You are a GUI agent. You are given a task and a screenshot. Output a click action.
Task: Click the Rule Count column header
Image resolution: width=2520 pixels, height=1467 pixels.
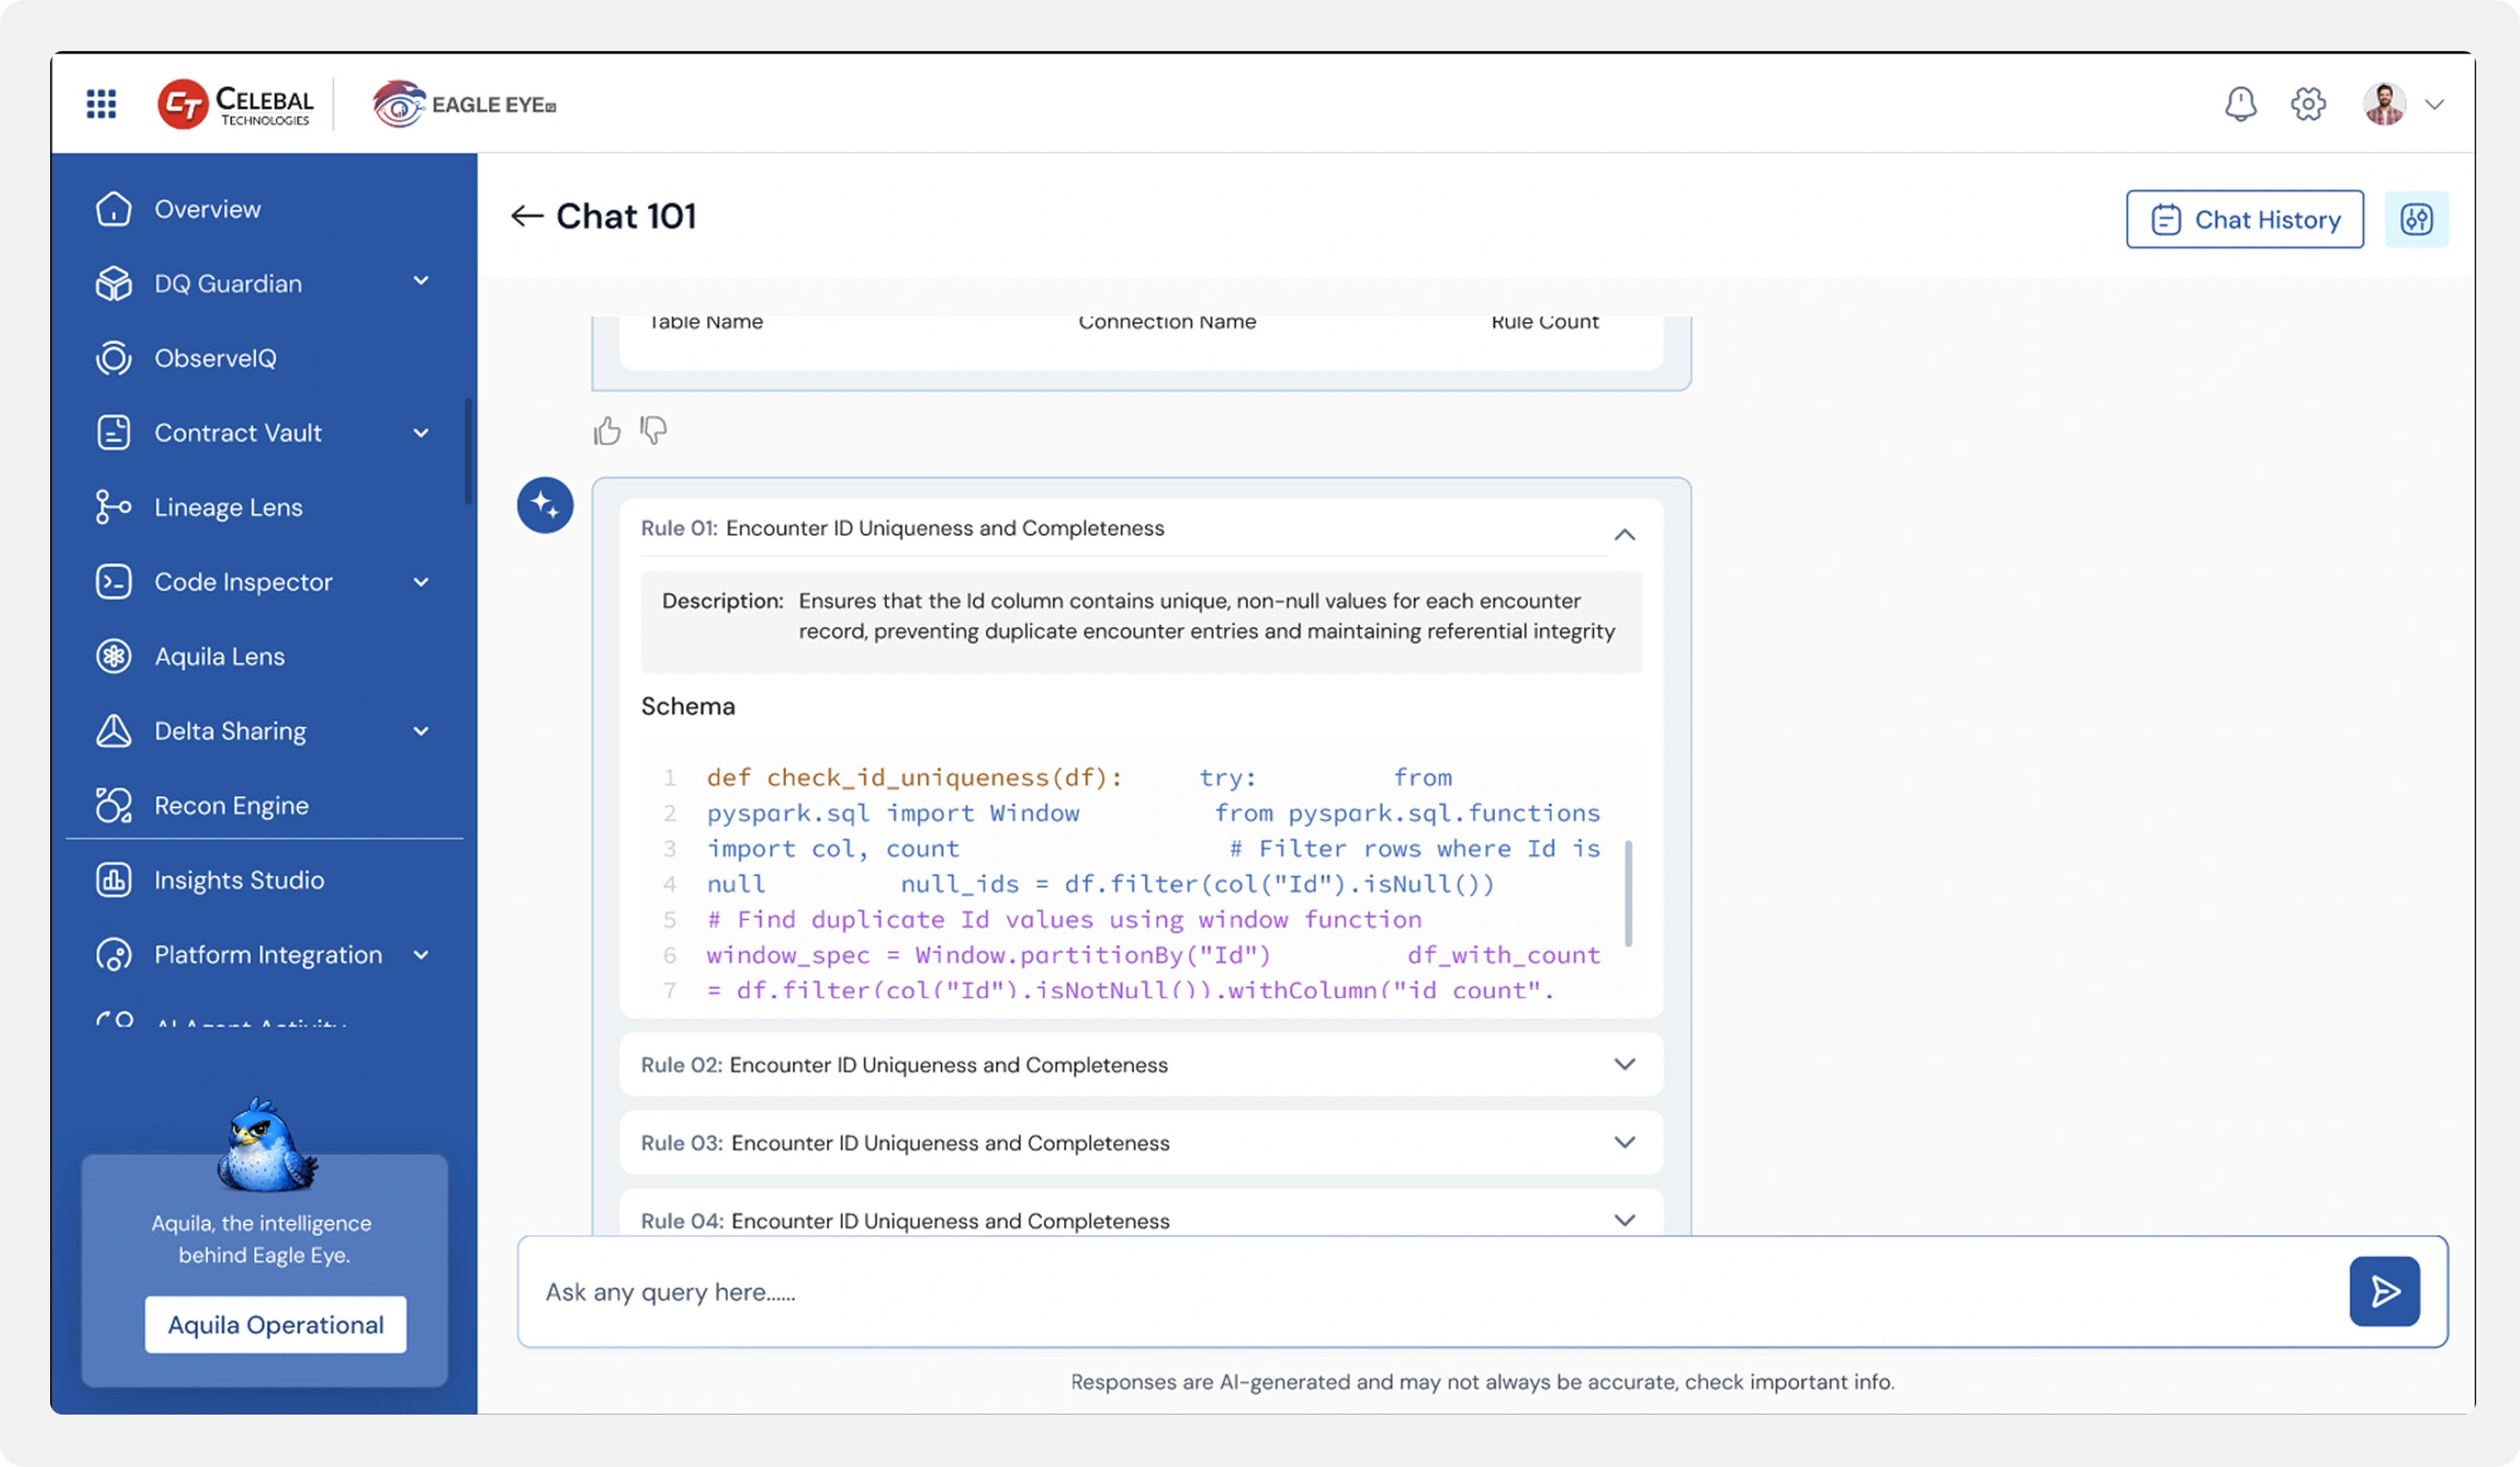pyautogui.click(x=1545, y=322)
